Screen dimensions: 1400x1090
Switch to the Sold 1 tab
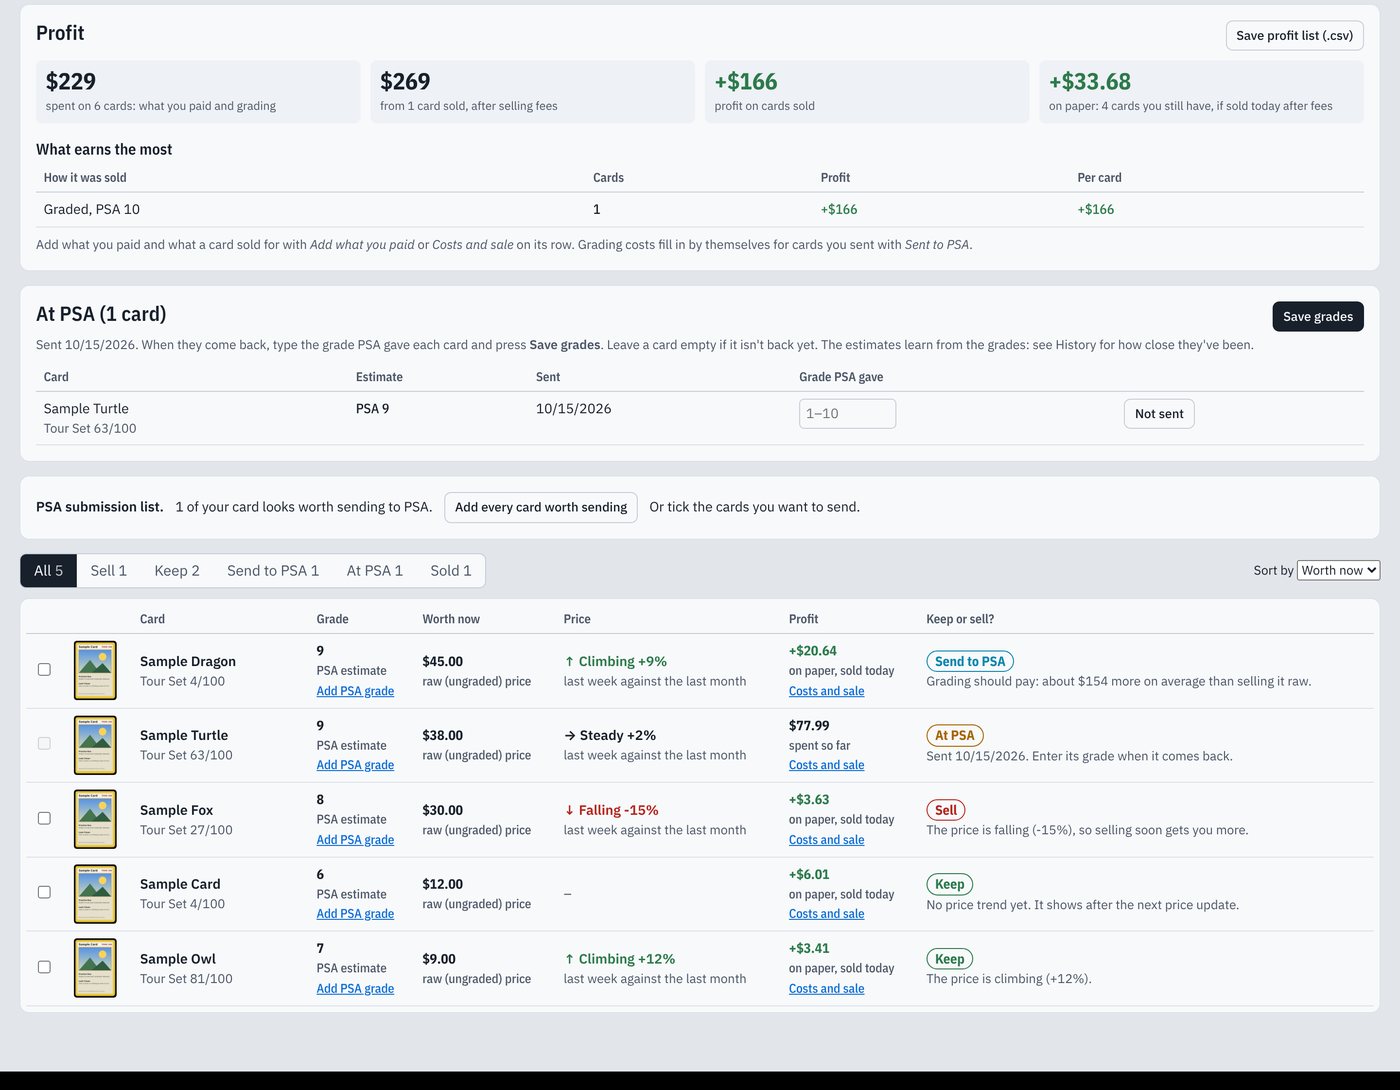click(x=451, y=571)
